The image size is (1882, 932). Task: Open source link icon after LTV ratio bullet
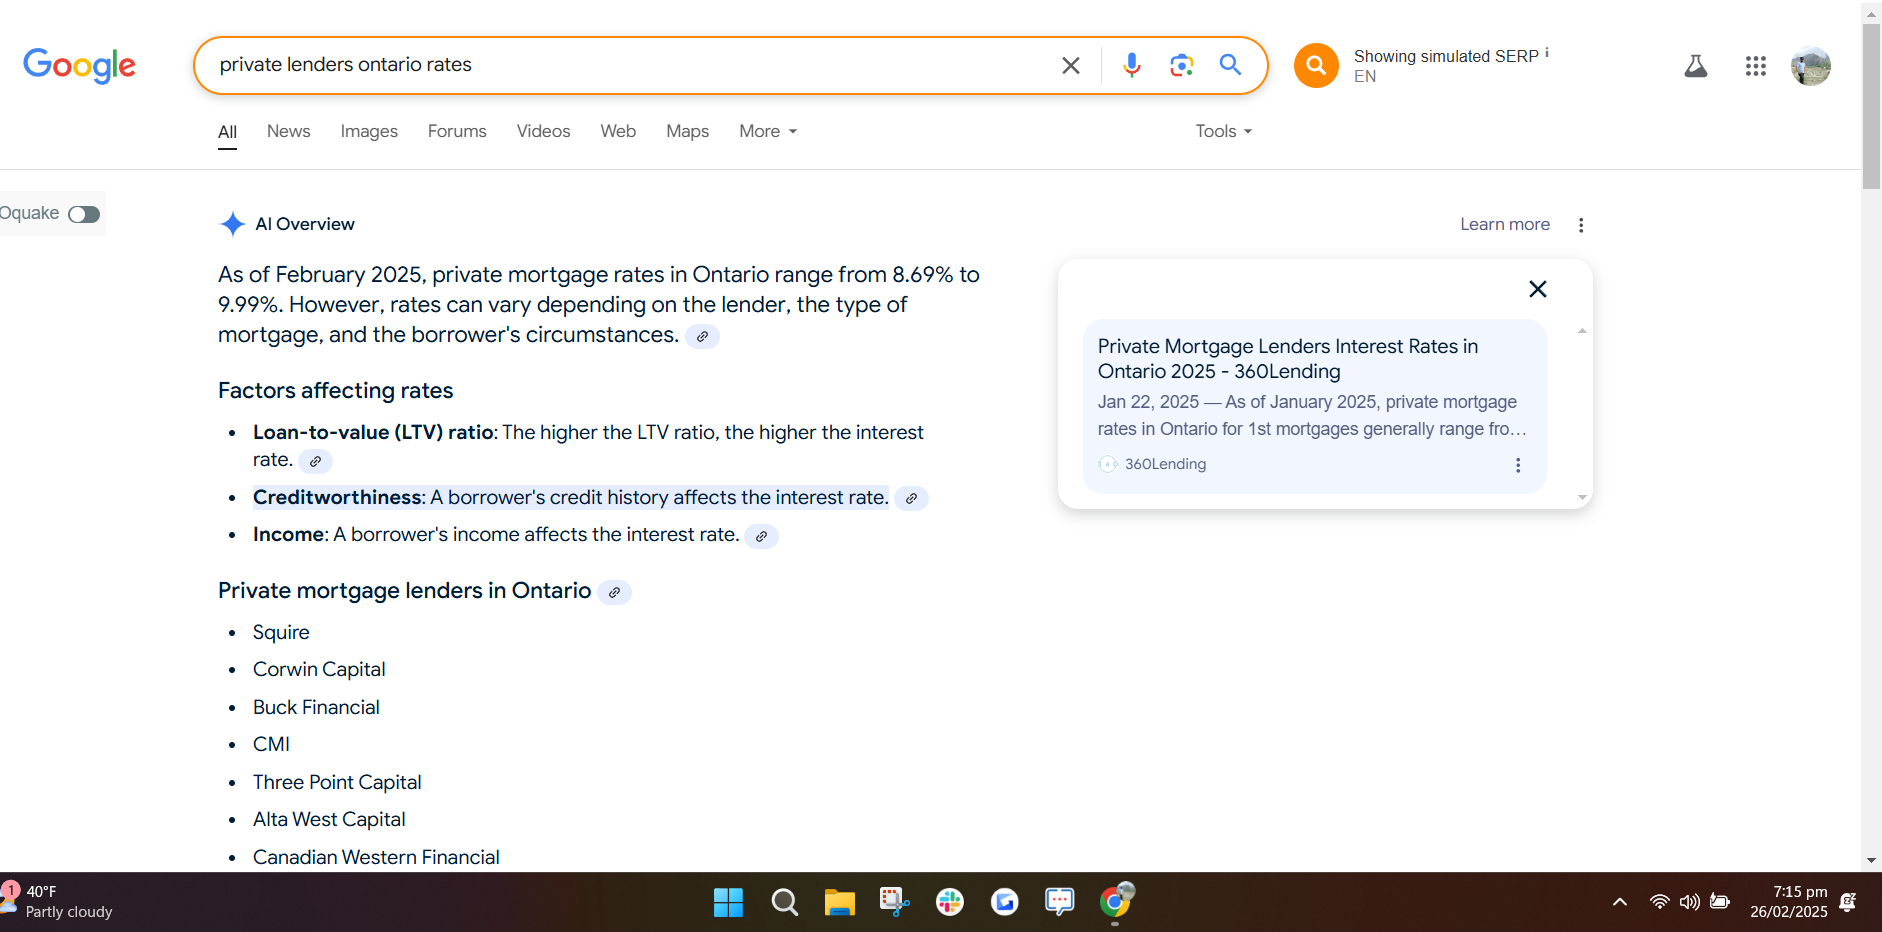[x=315, y=461]
